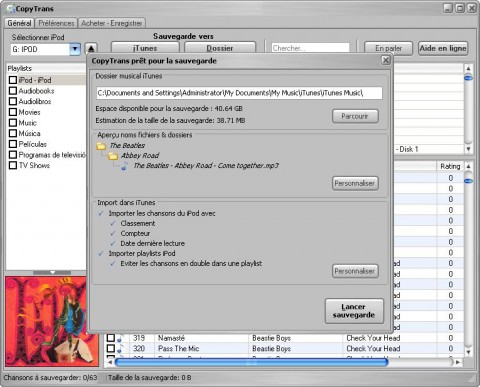The height and width of the screenshot is (387, 480).
Task: Open the Préférences tab
Action: tap(56, 23)
